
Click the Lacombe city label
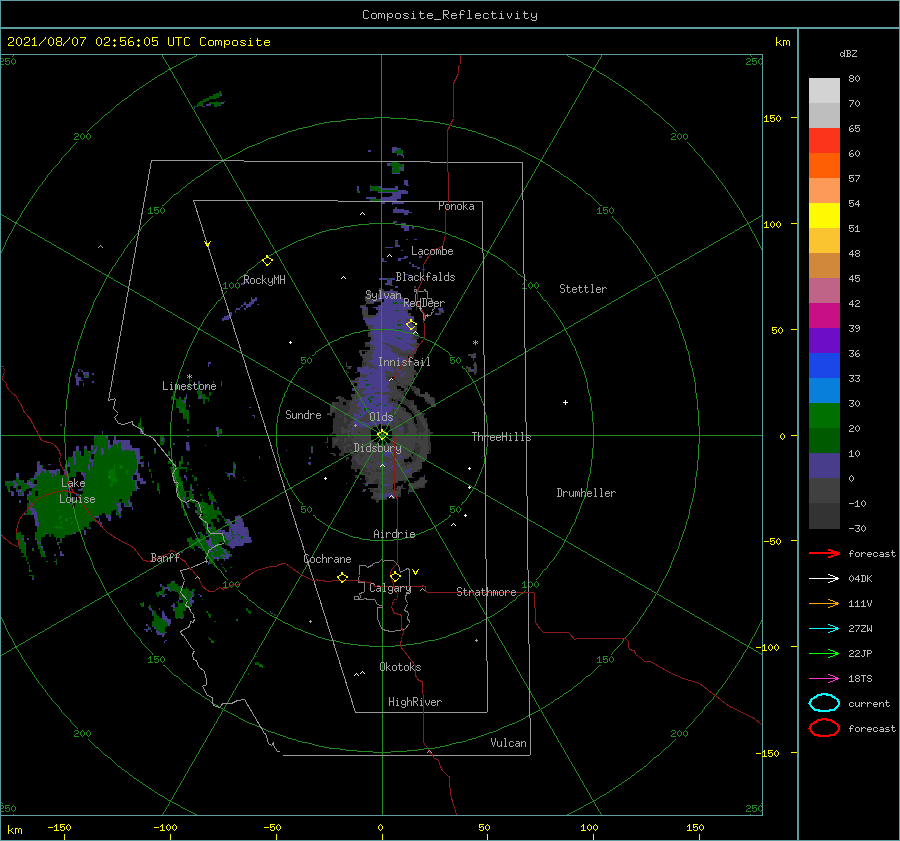click(x=432, y=251)
